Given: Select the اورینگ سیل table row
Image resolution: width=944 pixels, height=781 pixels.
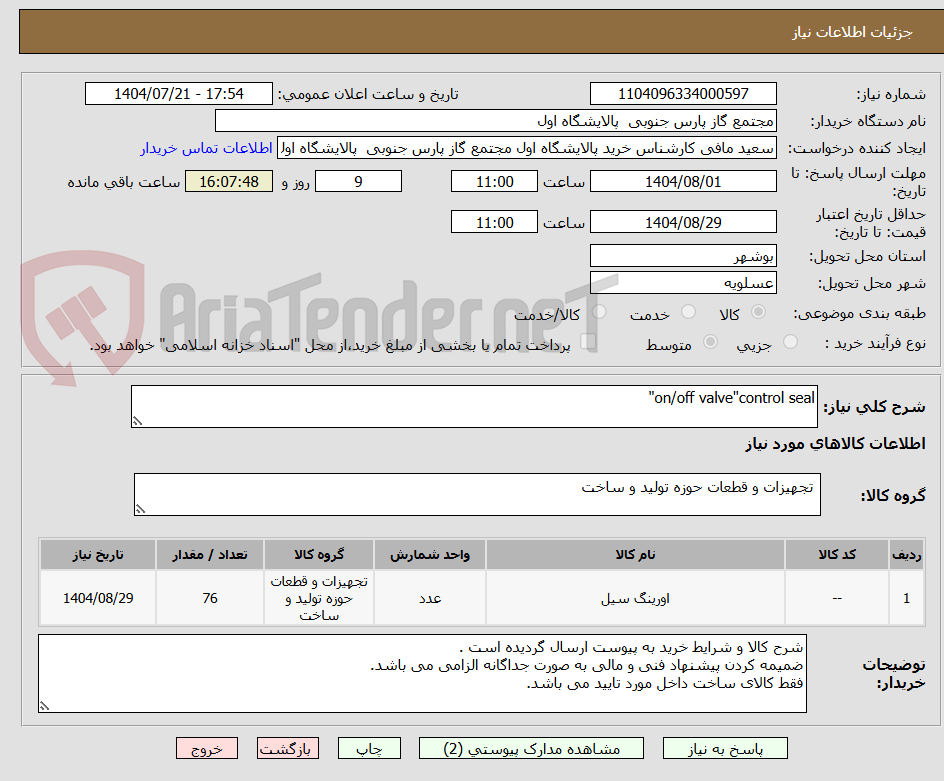Looking at the screenshot, I should point(640,598).
